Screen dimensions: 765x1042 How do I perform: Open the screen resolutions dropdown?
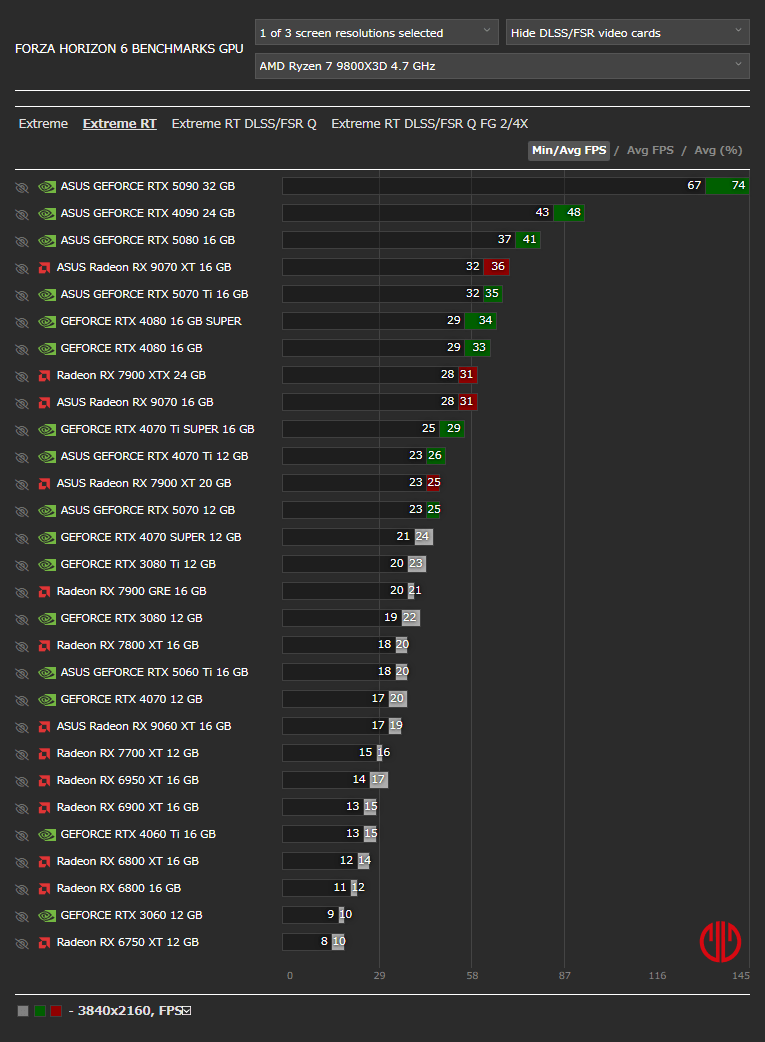tap(376, 33)
